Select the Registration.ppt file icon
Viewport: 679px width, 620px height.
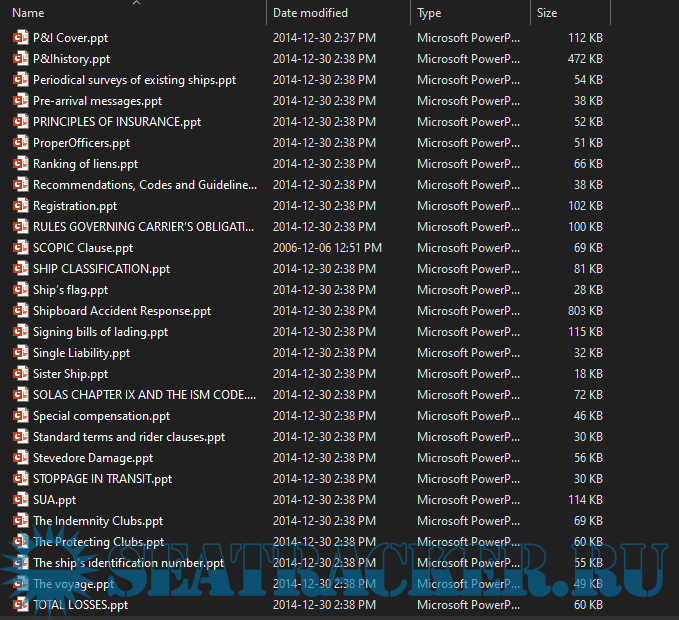pyautogui.click(x=20, y=206)
